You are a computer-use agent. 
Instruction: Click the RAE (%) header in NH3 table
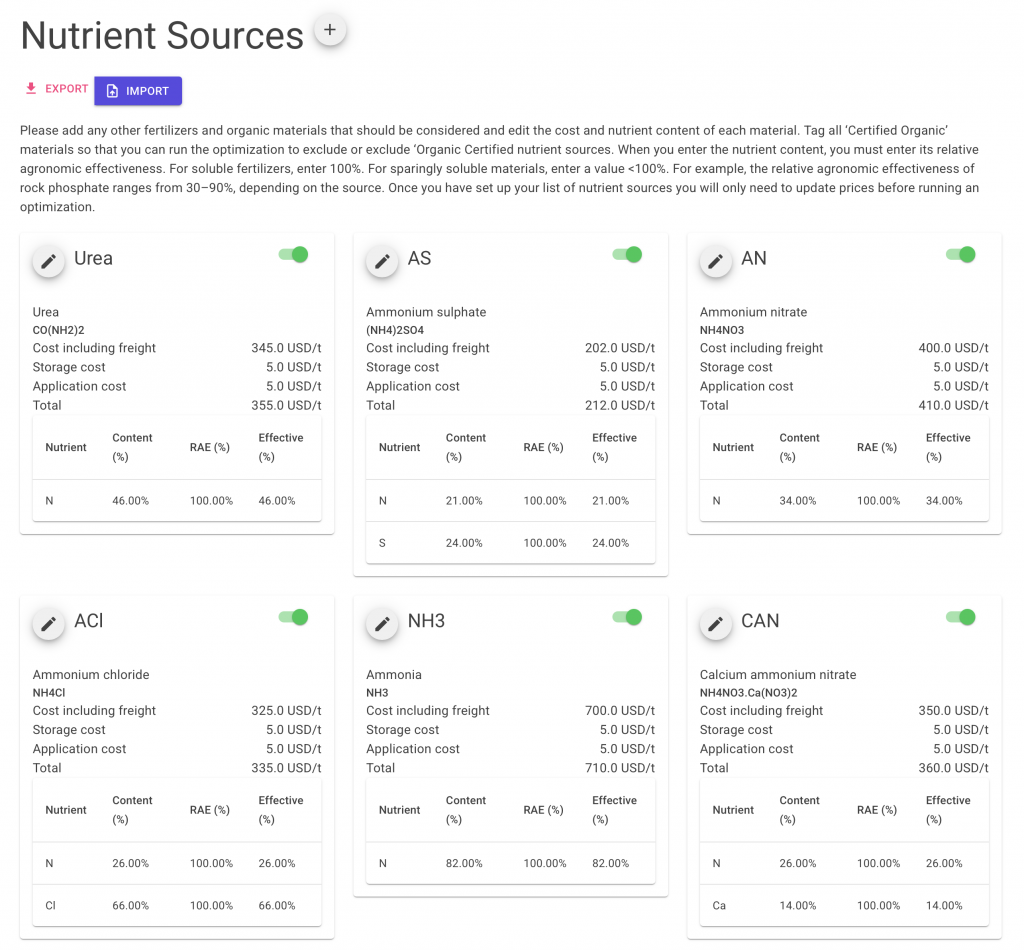point(543,810)
